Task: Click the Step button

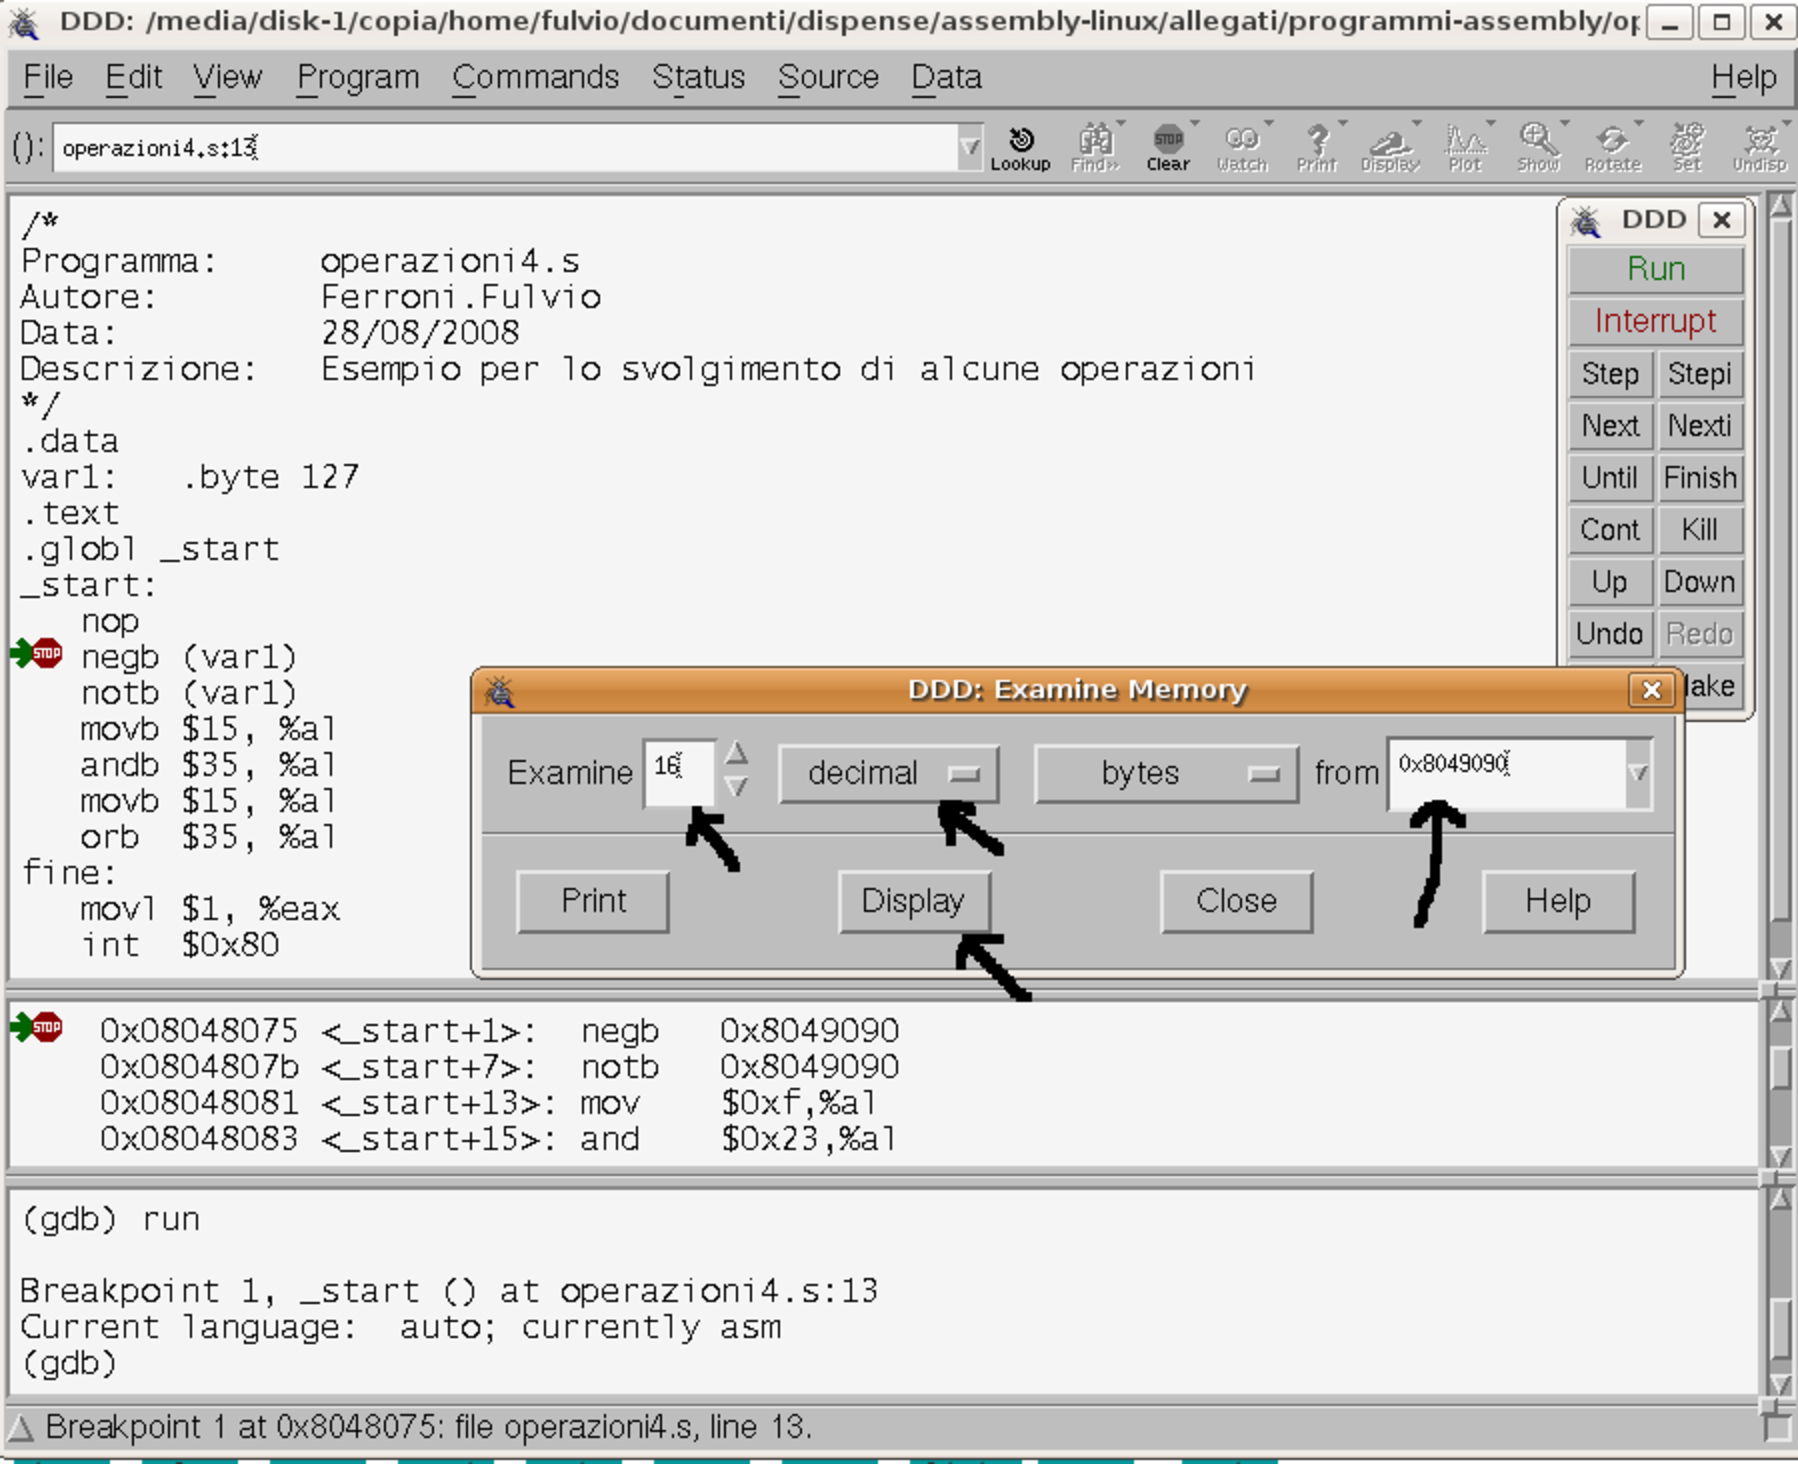Action: pos(1610,374)
